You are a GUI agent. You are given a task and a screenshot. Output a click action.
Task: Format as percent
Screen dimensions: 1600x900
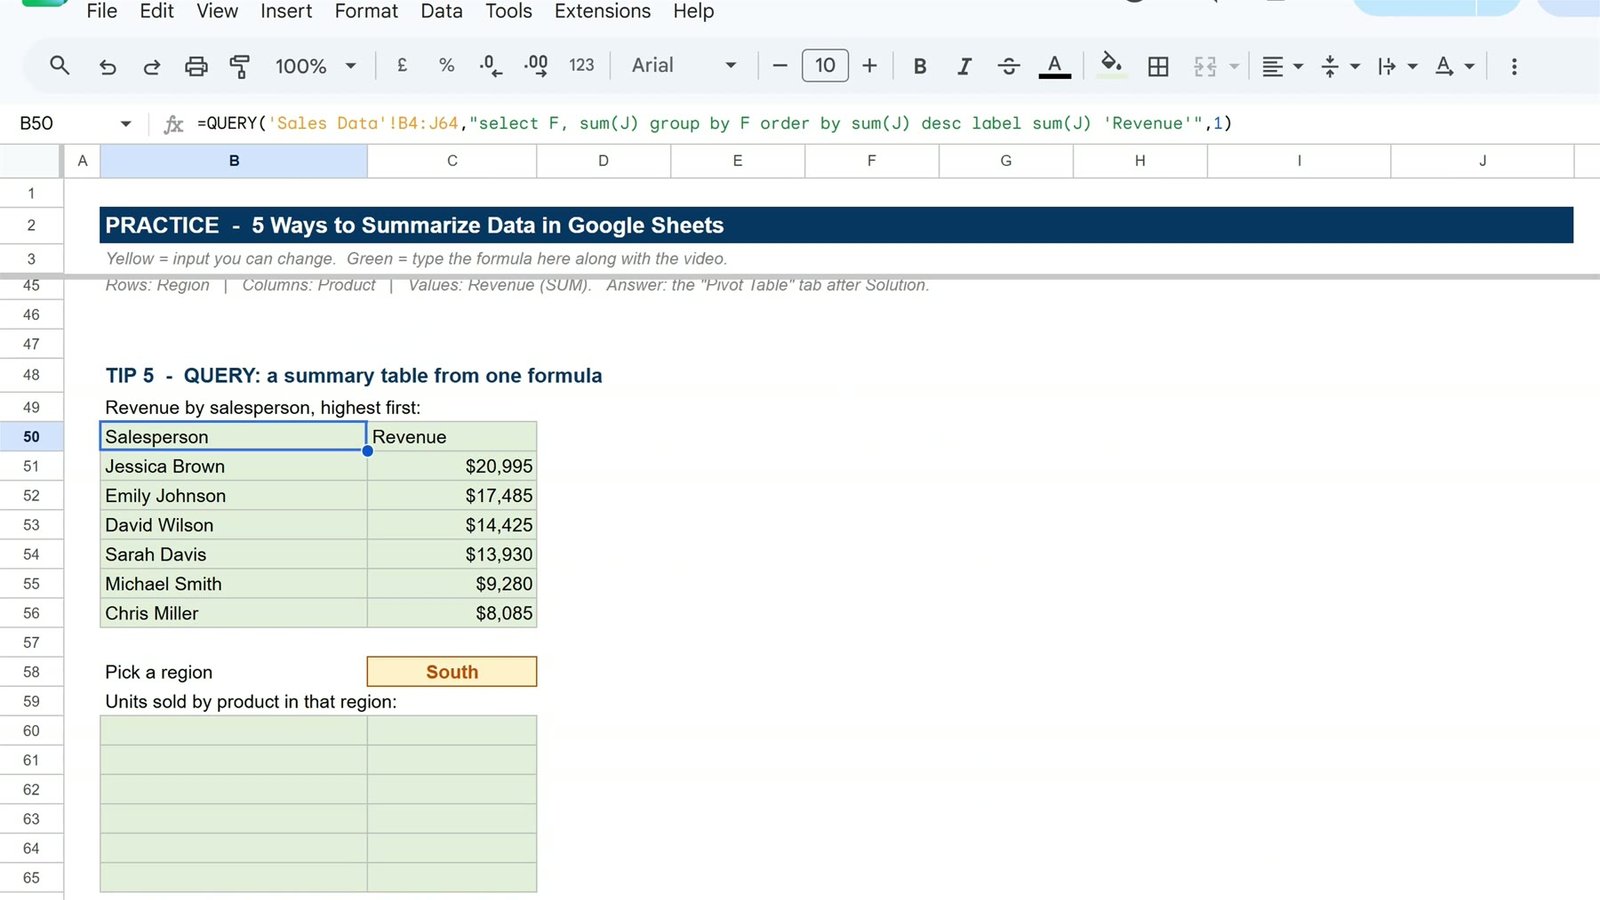(446, 65)
